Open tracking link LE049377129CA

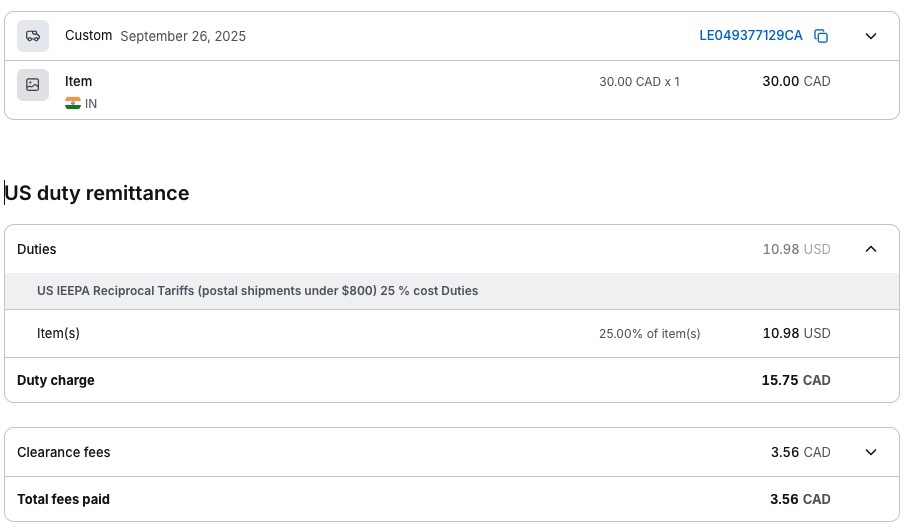click(x=750, y=36)
